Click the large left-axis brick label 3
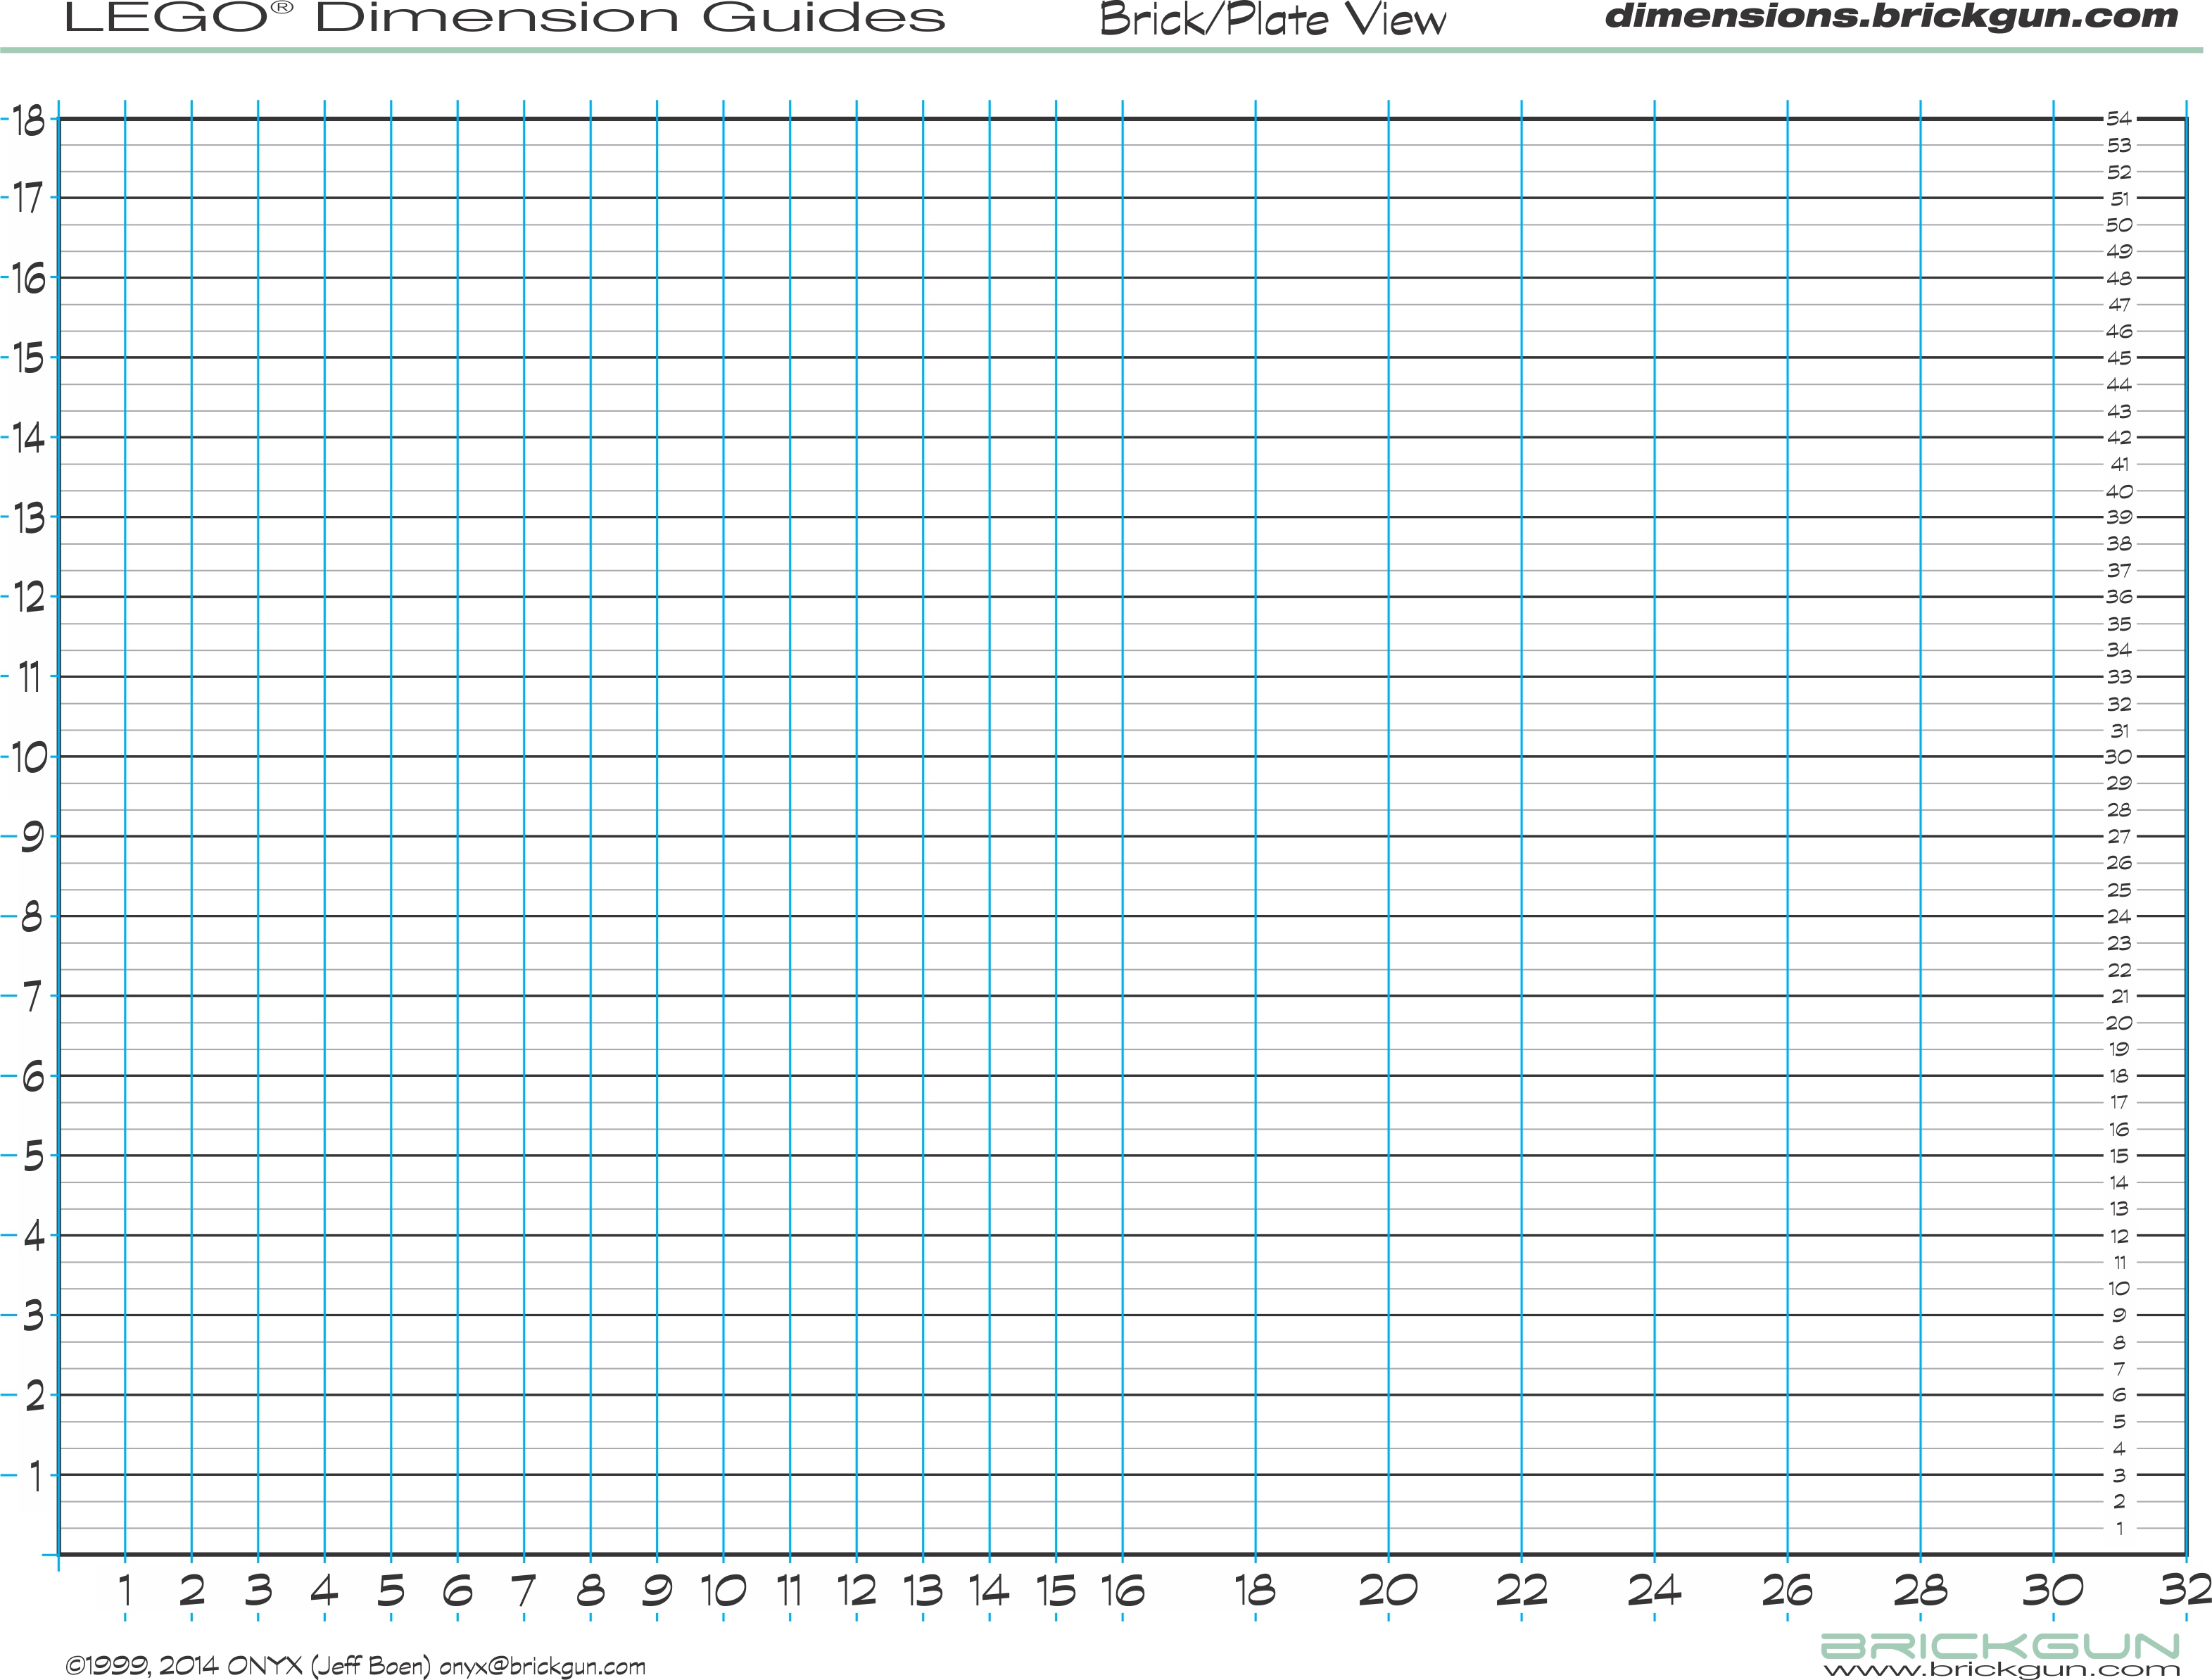2212x1680 pixels. [32, 1316]
